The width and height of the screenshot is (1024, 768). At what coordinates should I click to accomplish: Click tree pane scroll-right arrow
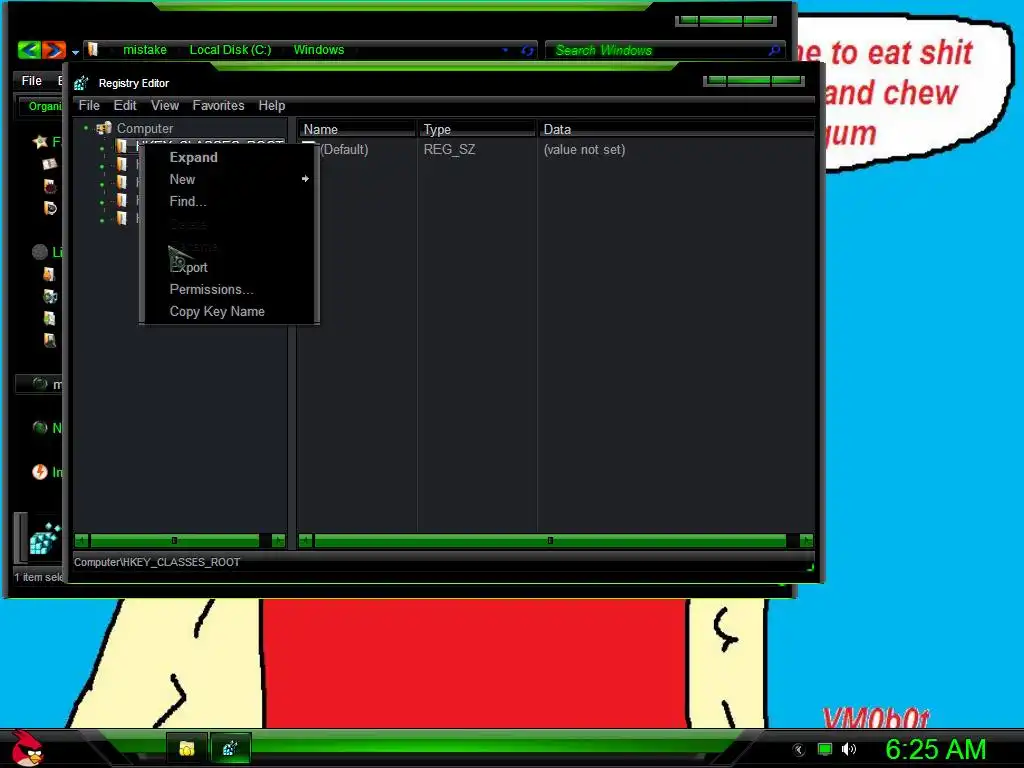[x=278, y=541]
